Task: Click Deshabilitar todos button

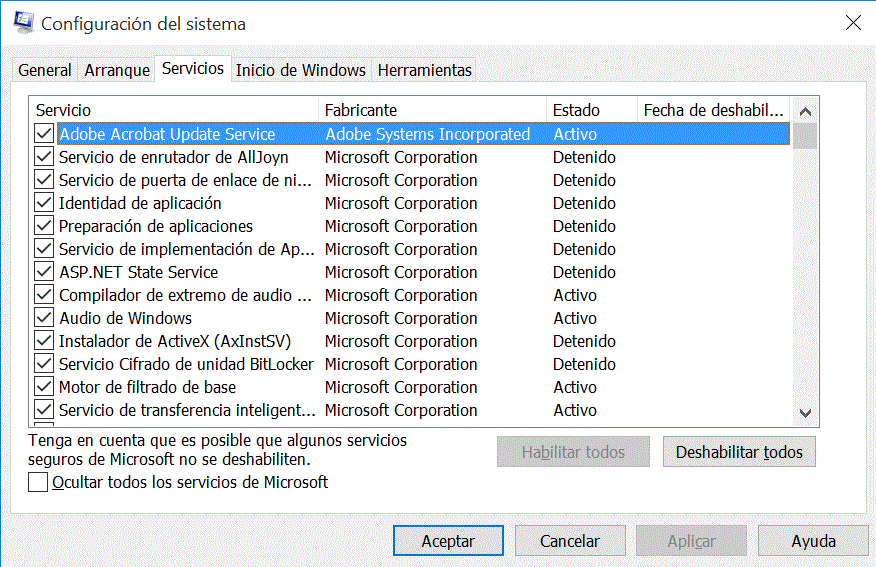Action: pyautogui.click(x=739, y=452)
